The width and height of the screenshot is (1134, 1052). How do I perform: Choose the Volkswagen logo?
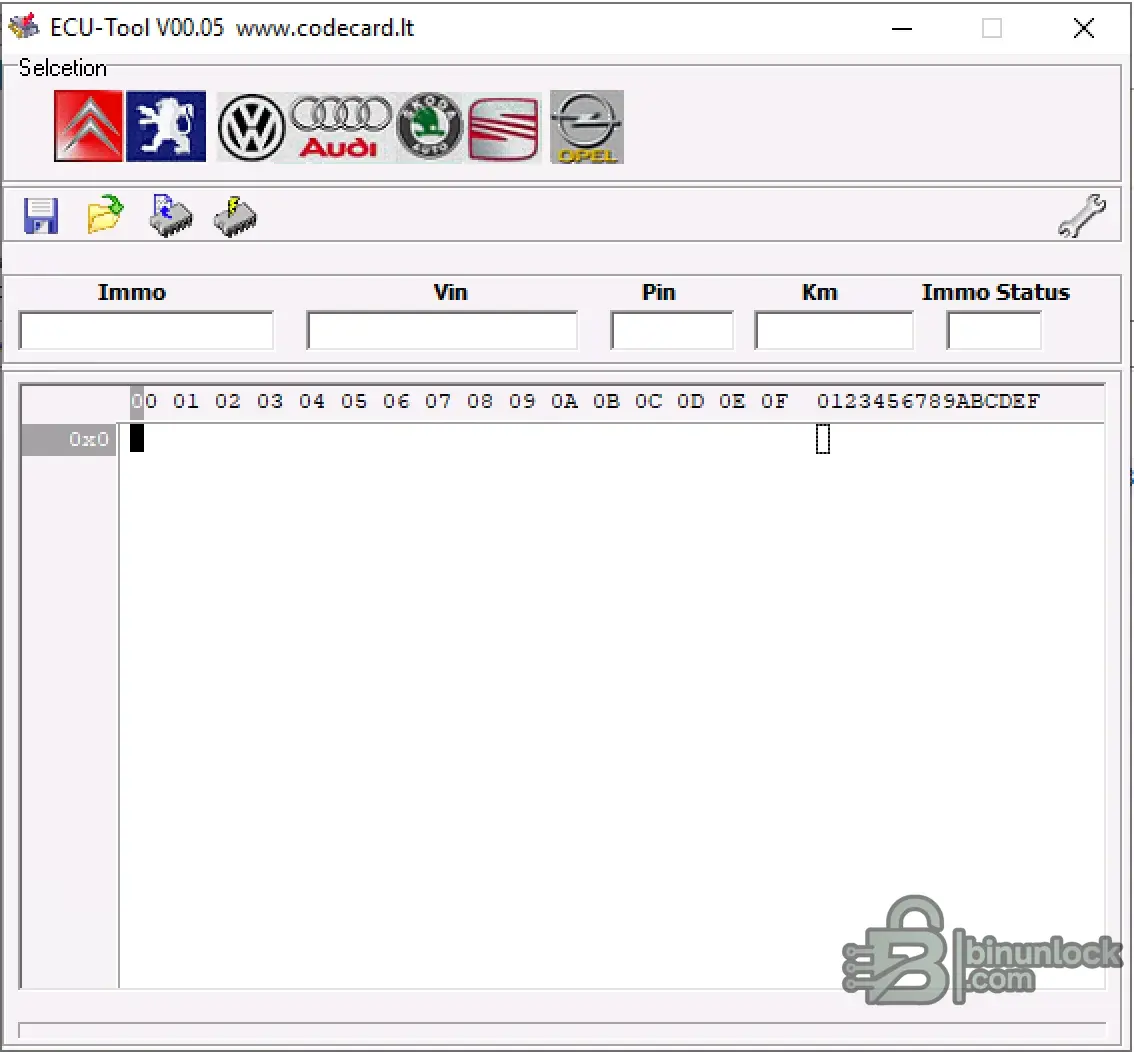252,127
